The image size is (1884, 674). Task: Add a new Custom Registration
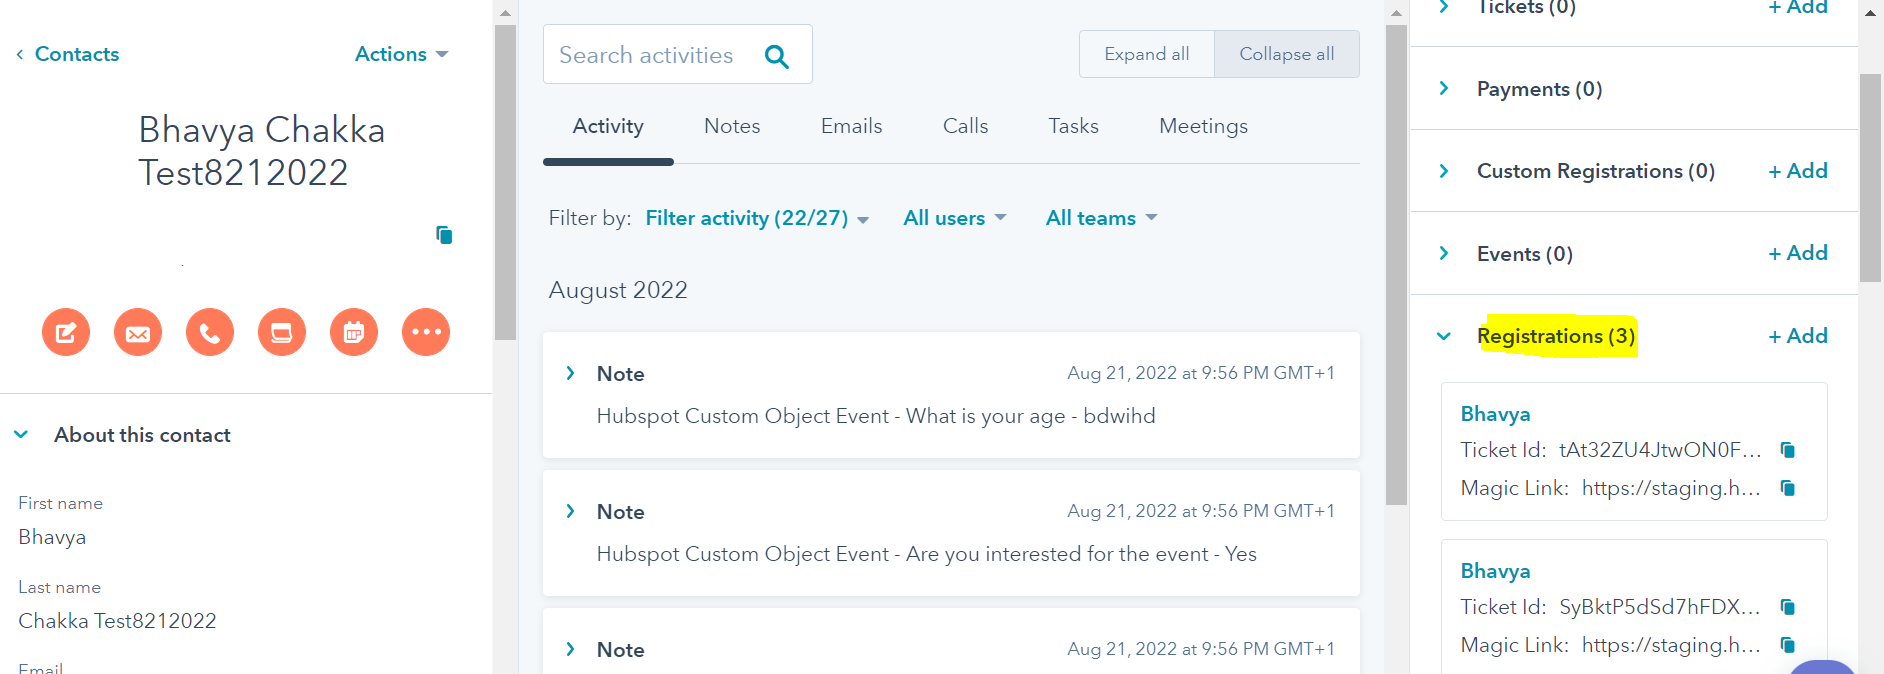tap(1798, 171)
